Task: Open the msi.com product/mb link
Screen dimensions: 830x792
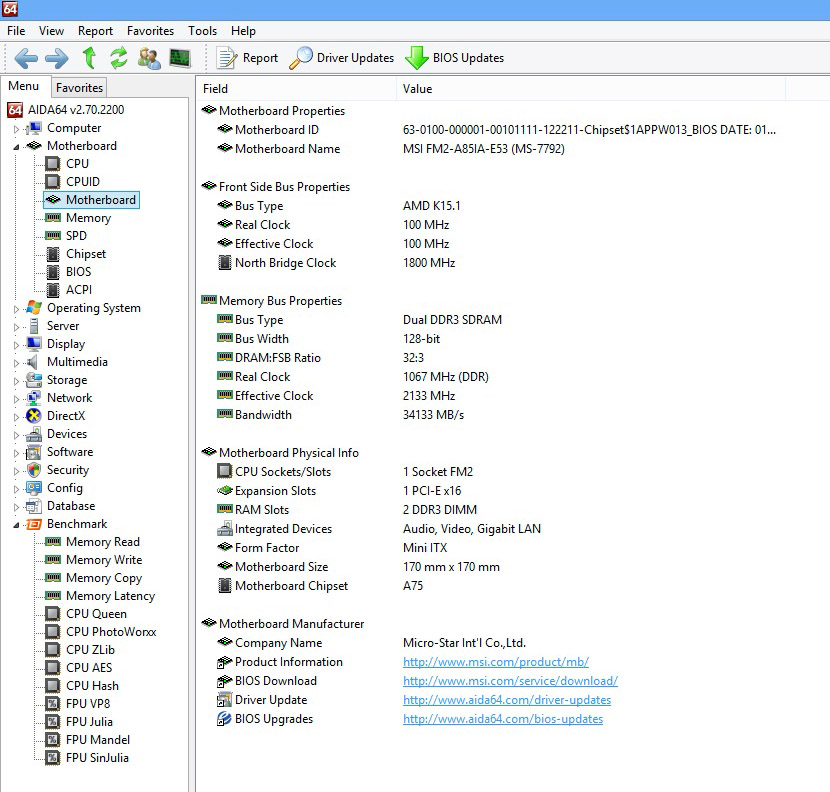Action: click(495, 662)
